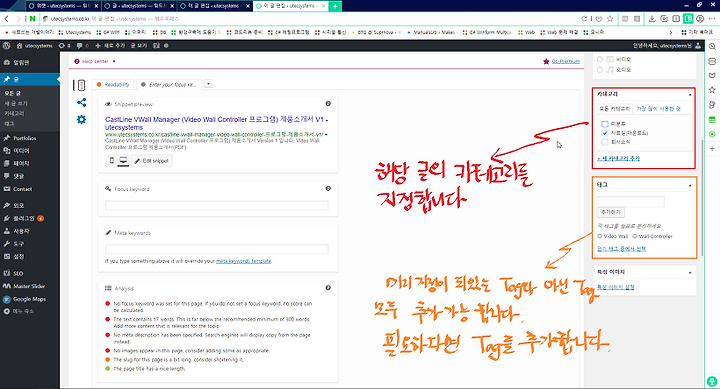Open the Yoast SEO icon in admin bar
This screenshot has width=720, height=389.
(156, 46)
